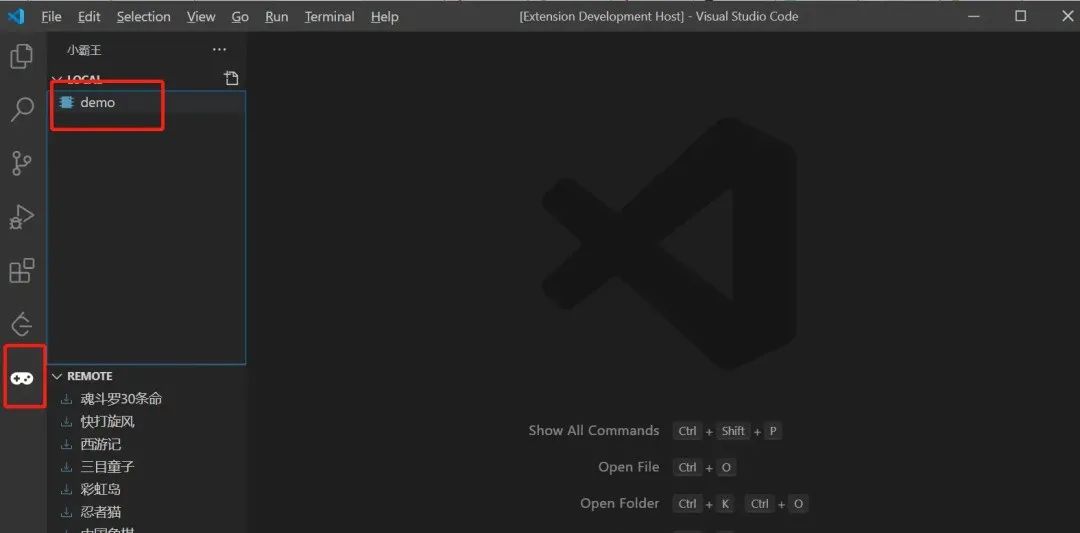This screenshot has width=1080, height=533.
Task: Click download icon beside 三目童子
Action: point(66,467)
